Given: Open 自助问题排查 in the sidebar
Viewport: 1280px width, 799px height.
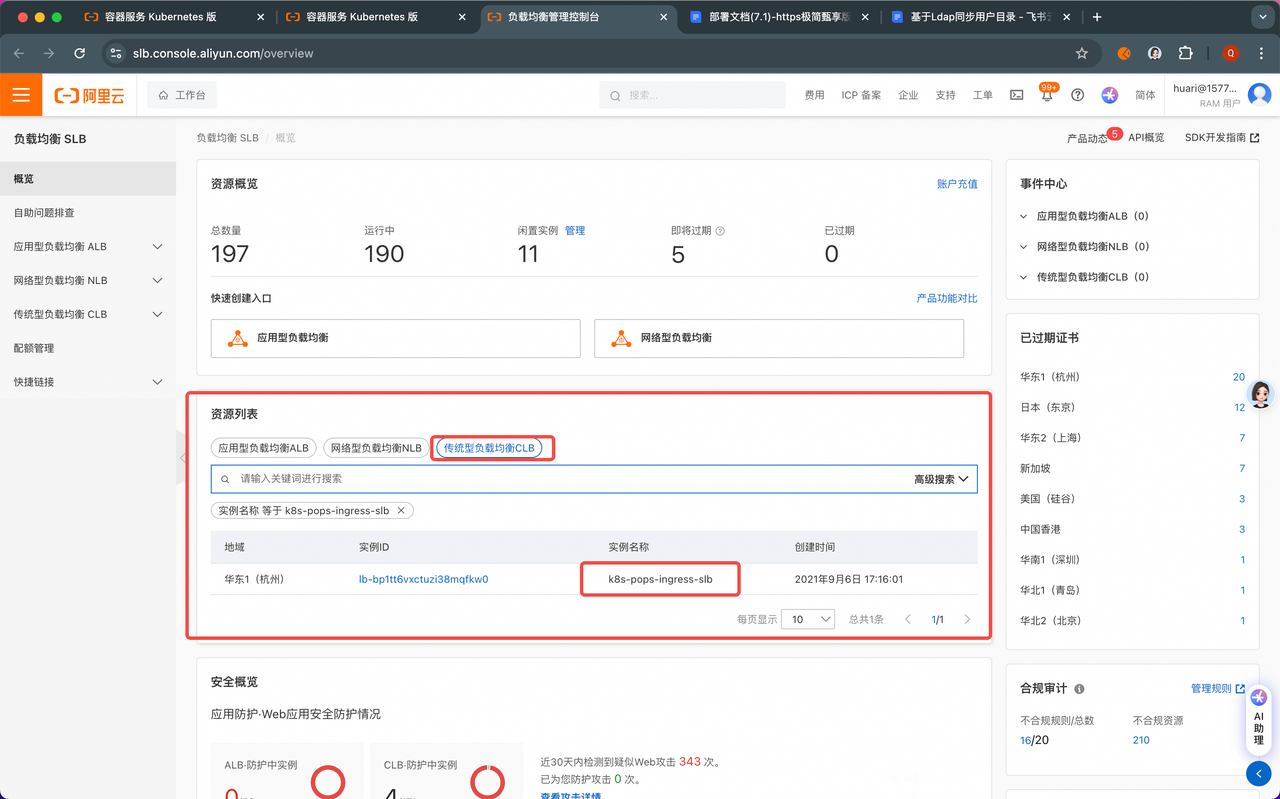Looking at the screenshot, I should (44, 213).
